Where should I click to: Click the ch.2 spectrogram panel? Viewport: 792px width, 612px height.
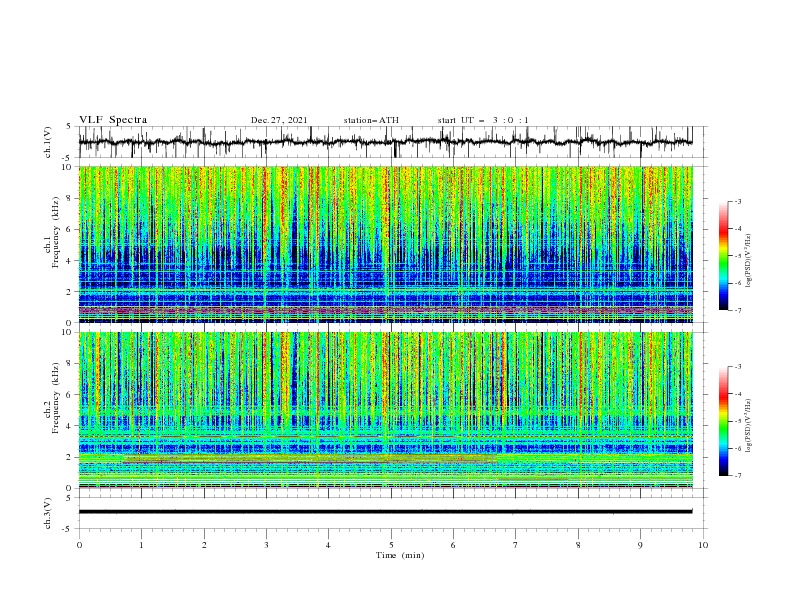pos(385,410)
